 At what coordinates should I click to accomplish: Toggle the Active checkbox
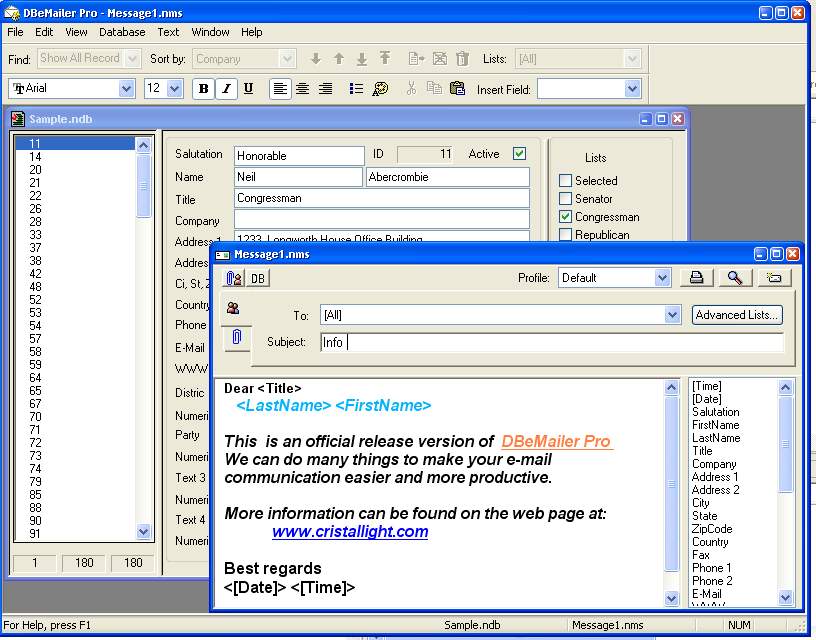pos(519,153)
